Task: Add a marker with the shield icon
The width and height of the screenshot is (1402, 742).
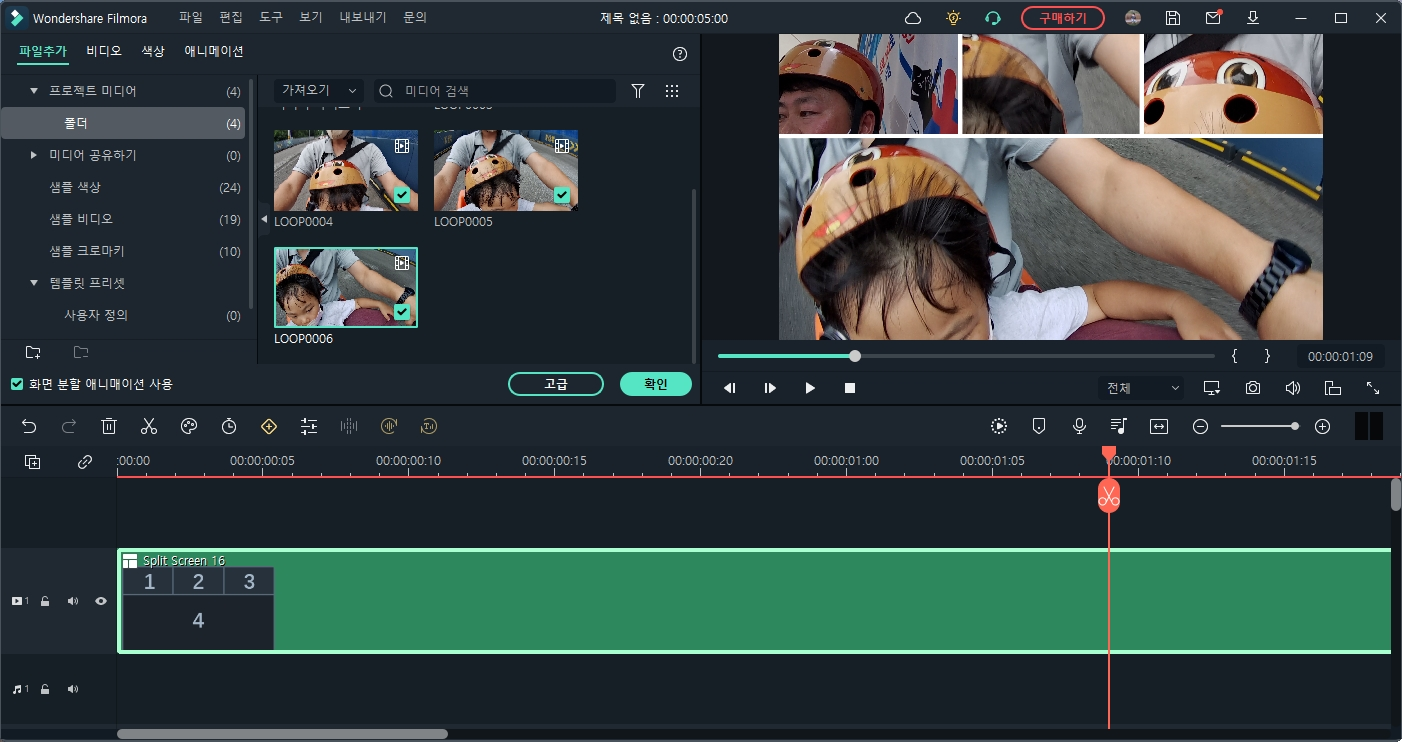Action: click(1039, 427)
